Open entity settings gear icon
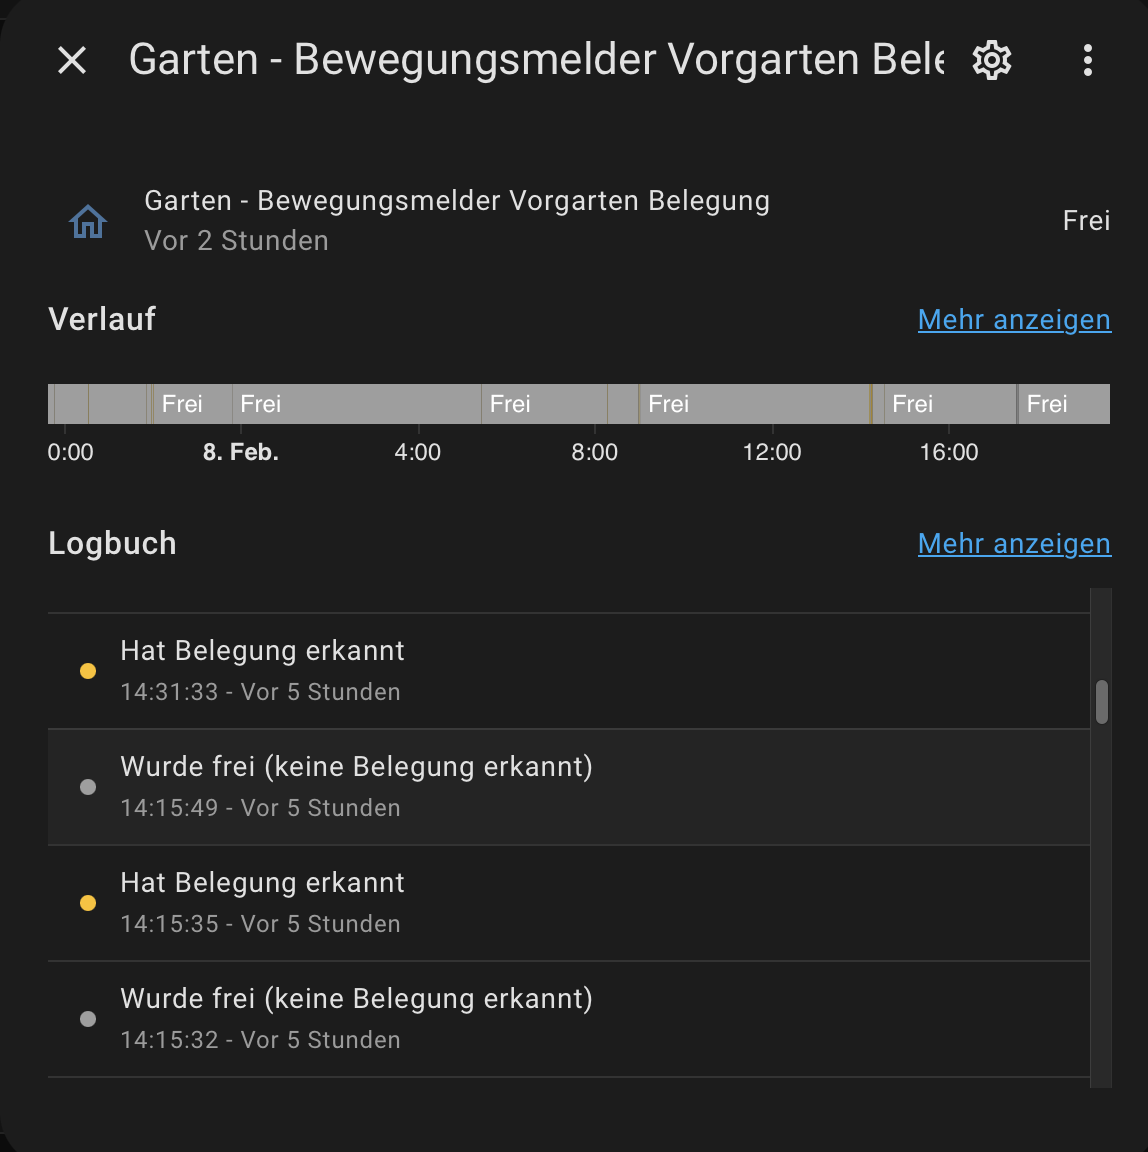Screen dimensions: 1148x1152 pyautogui.click(x=991, y=61)
